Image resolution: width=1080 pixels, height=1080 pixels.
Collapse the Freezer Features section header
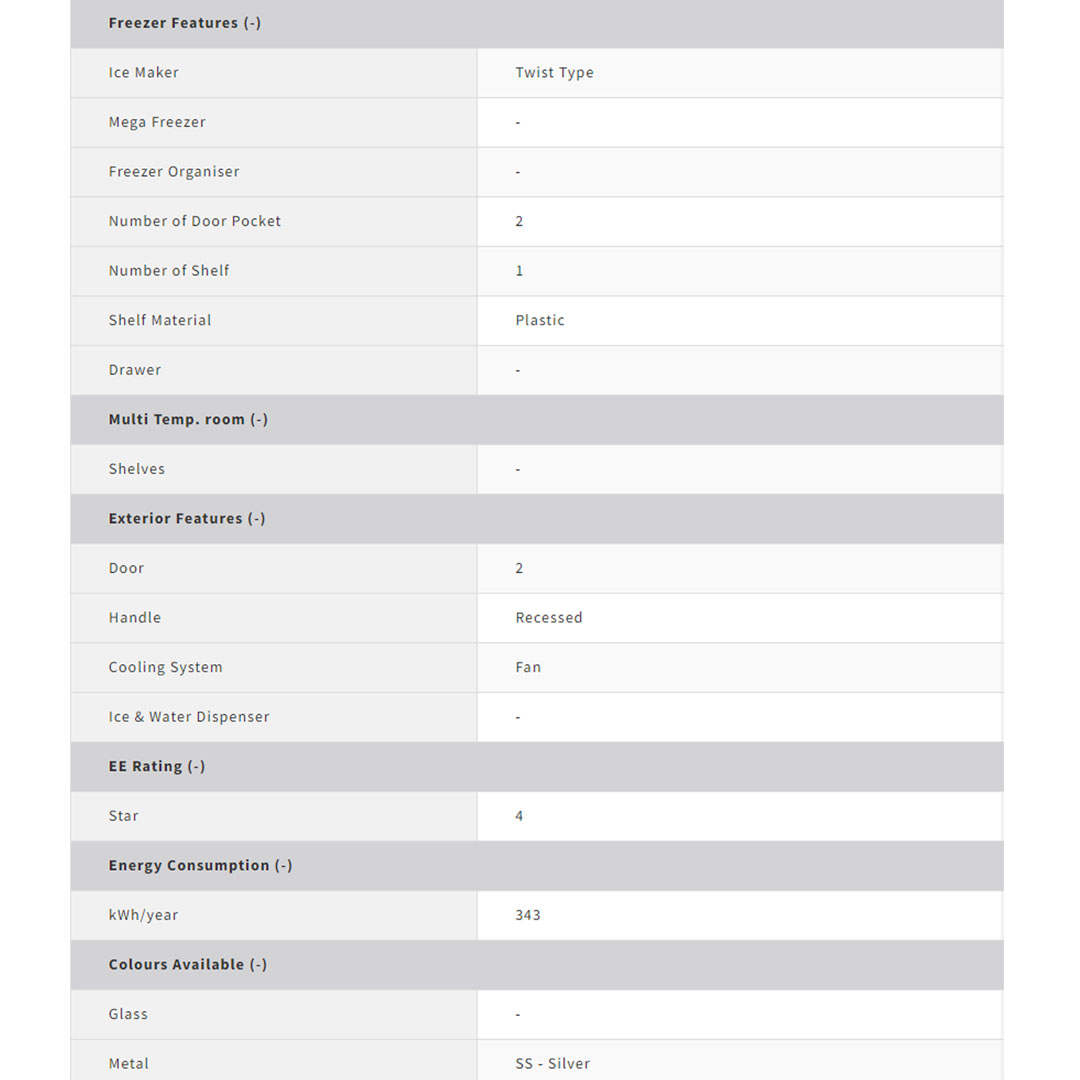click(185, 23)
